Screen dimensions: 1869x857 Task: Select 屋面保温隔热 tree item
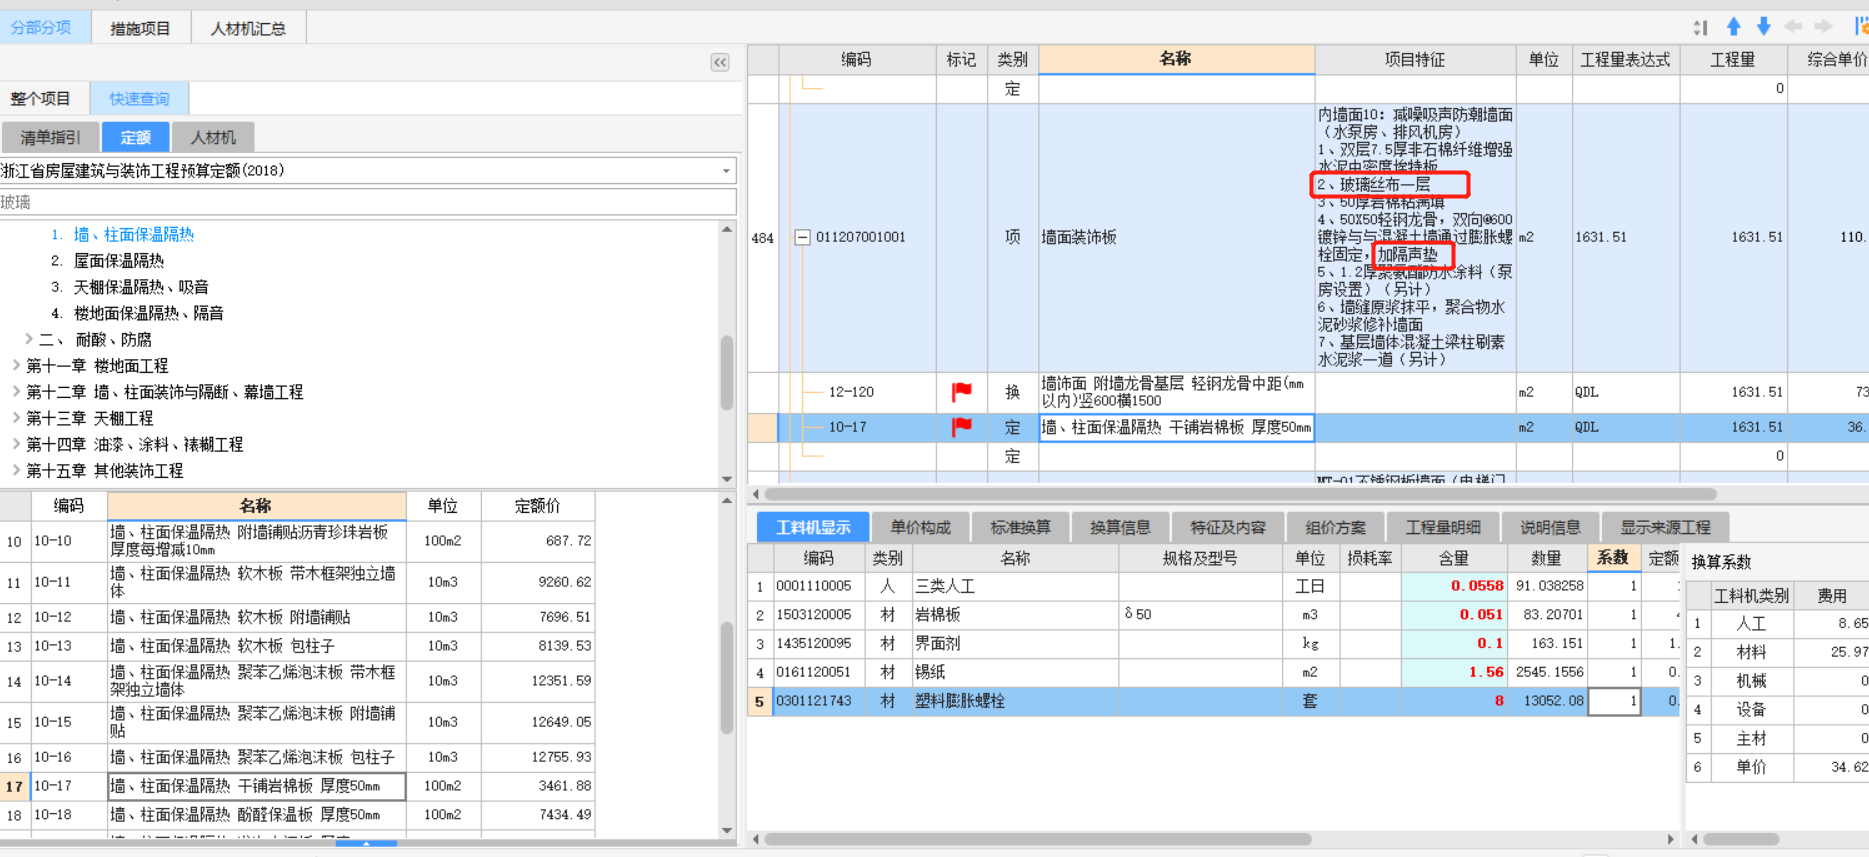119,260
